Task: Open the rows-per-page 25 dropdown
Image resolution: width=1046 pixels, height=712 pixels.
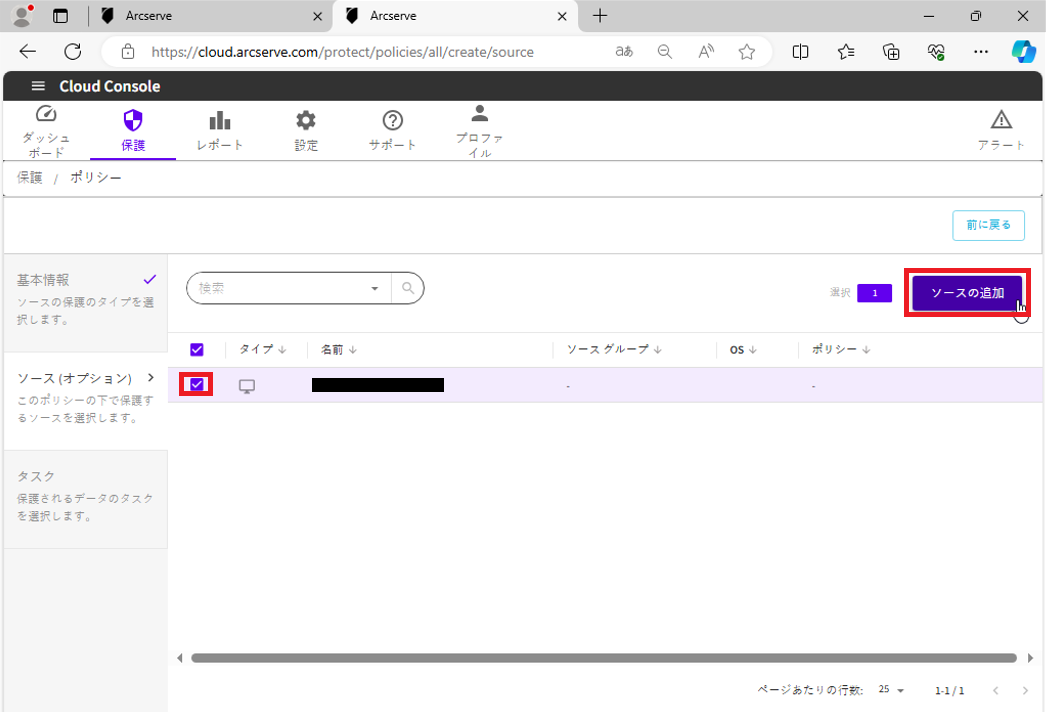Action: click(x=891, y=691)
